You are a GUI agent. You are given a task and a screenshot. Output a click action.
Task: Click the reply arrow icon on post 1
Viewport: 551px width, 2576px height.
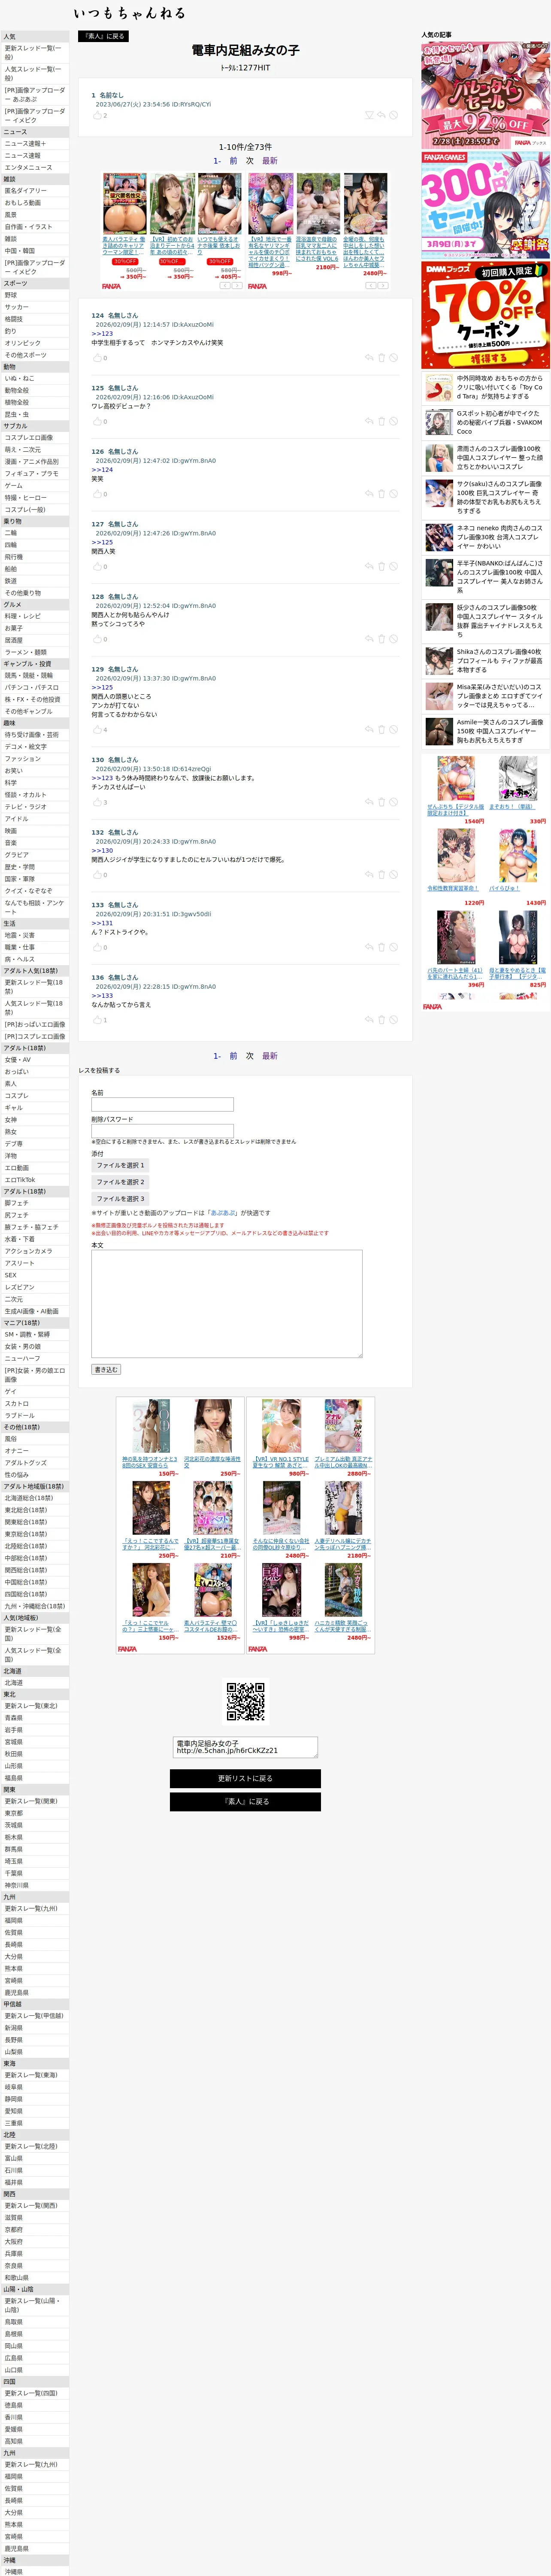381,115
